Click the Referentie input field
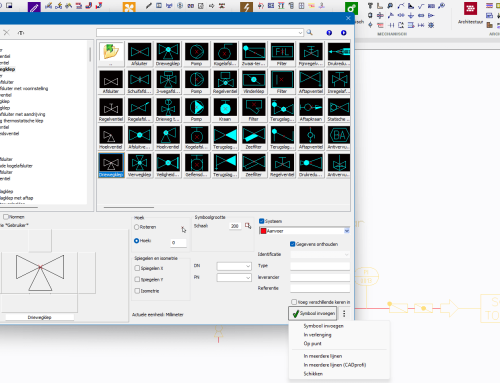Image resolution: width=500 pixels, height=383 pixels. 320,288
